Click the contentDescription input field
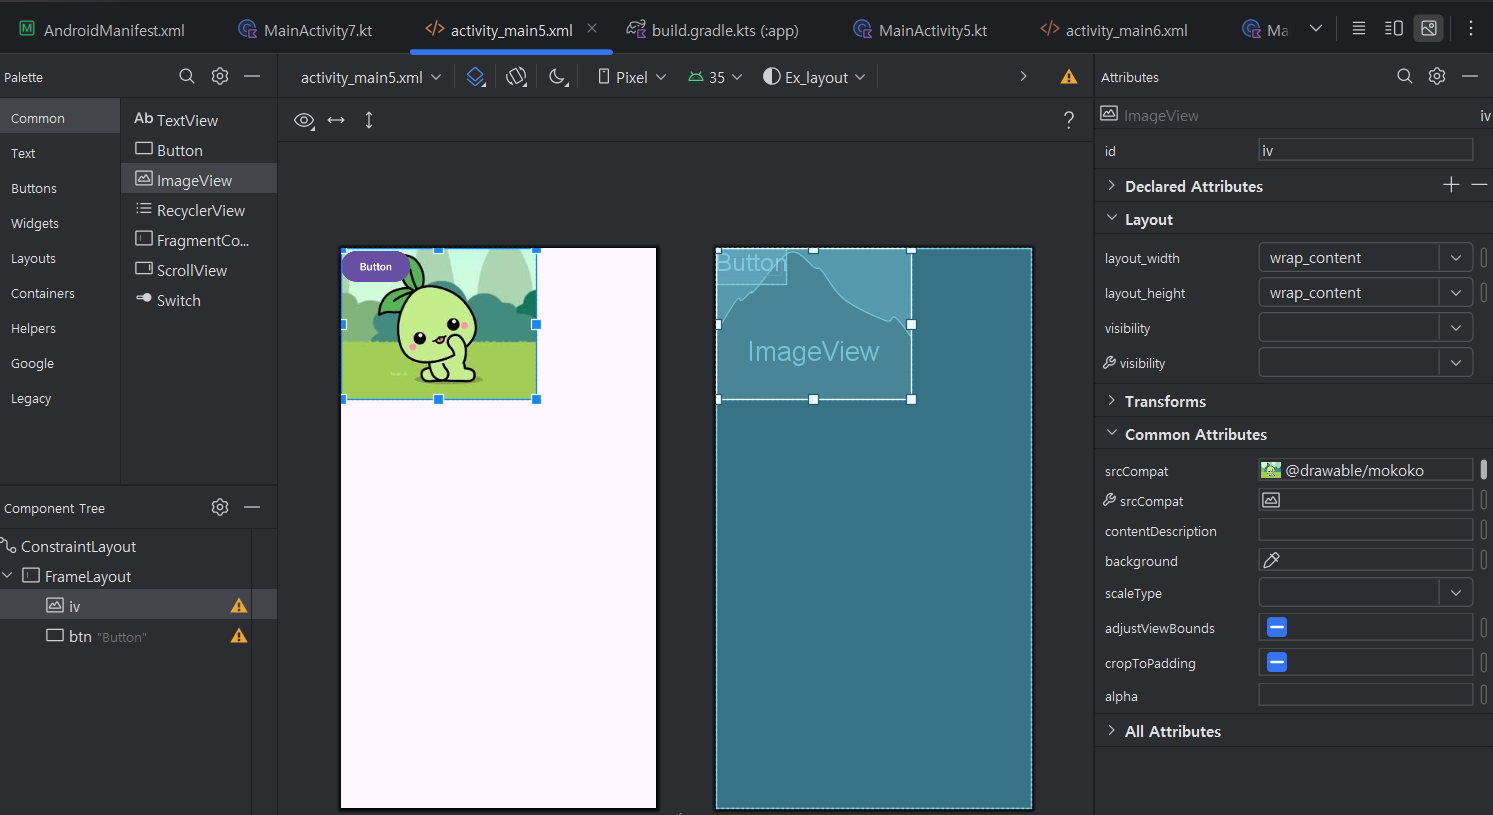This screenshot has height=815, width=1493. click(1365, 530)
